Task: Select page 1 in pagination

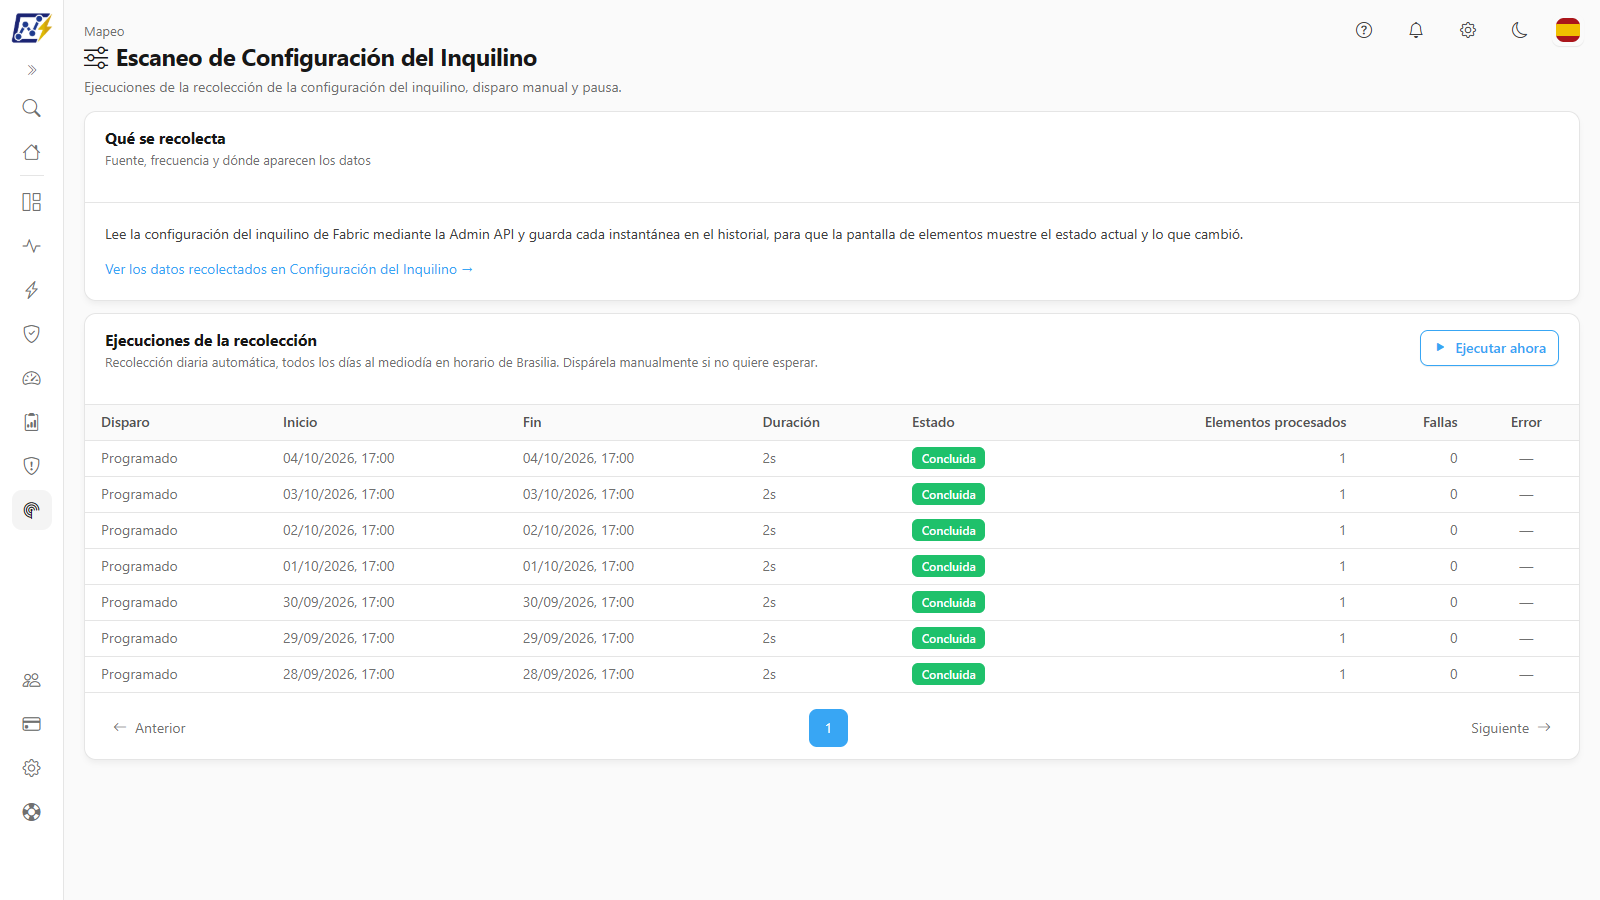Action: click(x=828, y=728)
